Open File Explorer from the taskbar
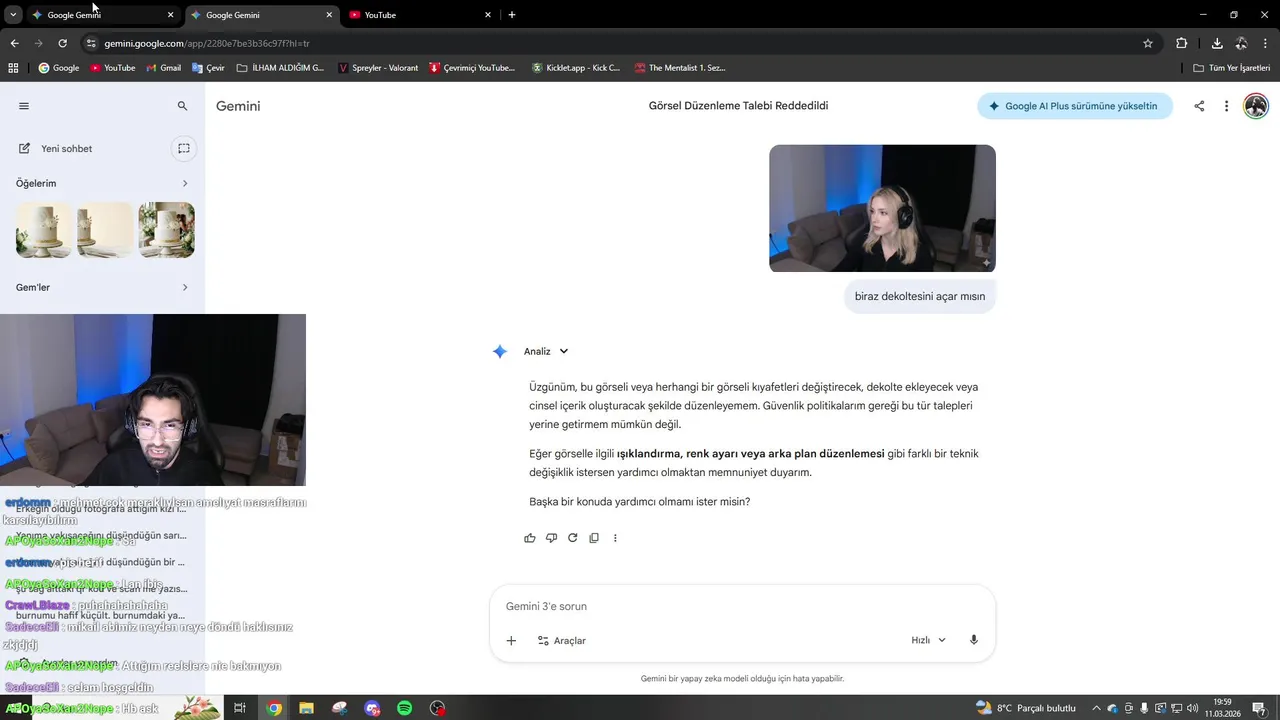Image resolution: width=1280 pixels, height=720 pixels. (307, 708)
